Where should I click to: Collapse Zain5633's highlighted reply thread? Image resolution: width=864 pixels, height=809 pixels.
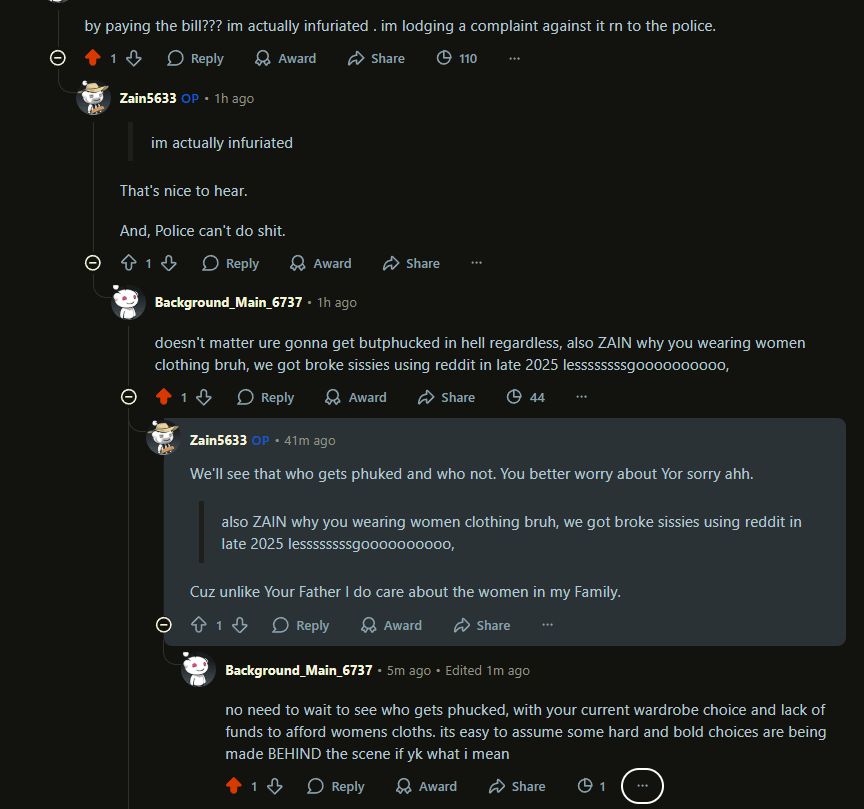[x=163, y=625]
